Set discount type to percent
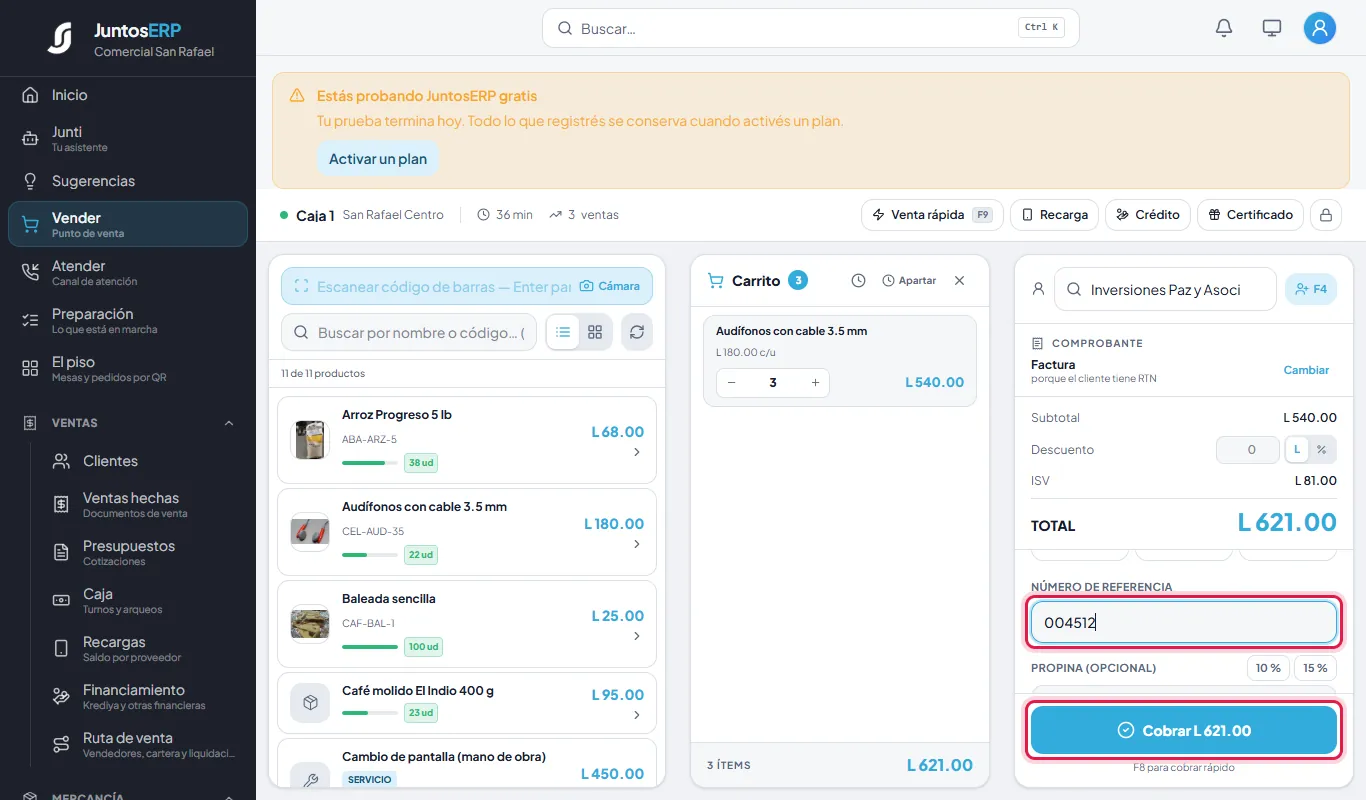 pos(1321,450)
